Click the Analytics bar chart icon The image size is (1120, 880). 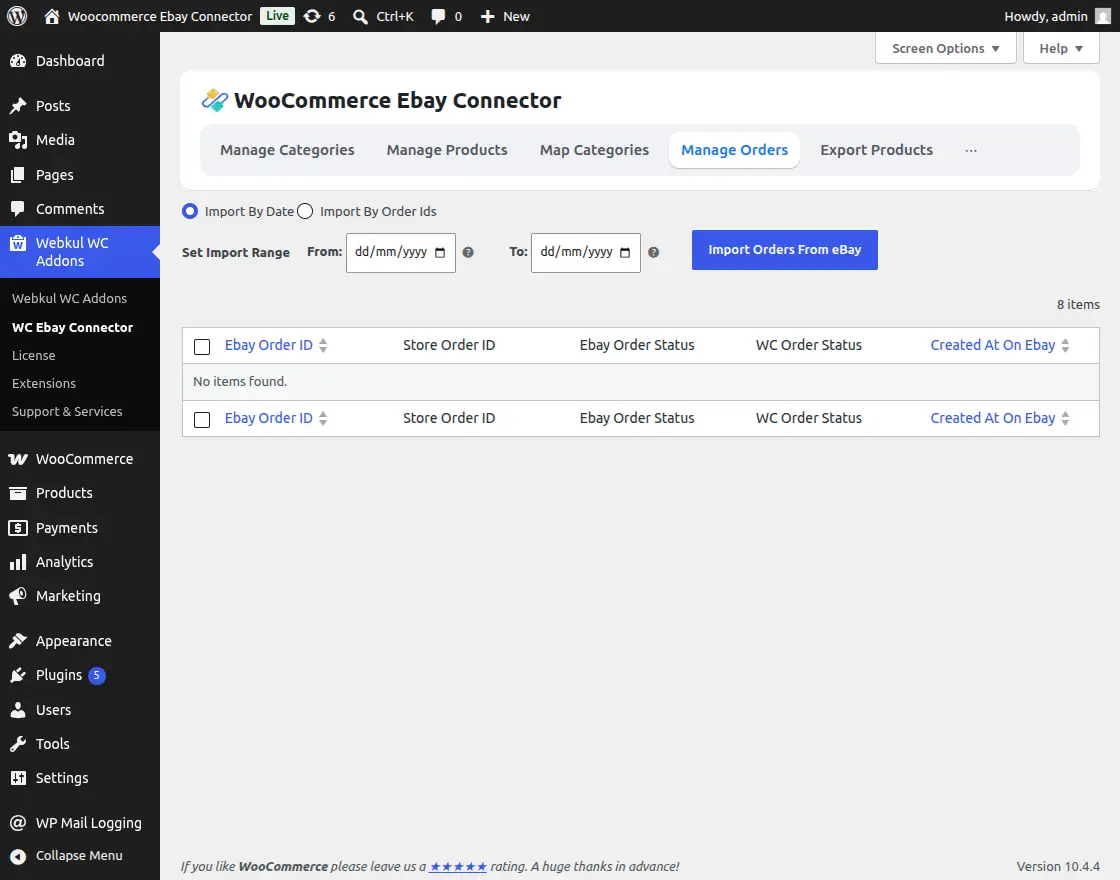18,562
